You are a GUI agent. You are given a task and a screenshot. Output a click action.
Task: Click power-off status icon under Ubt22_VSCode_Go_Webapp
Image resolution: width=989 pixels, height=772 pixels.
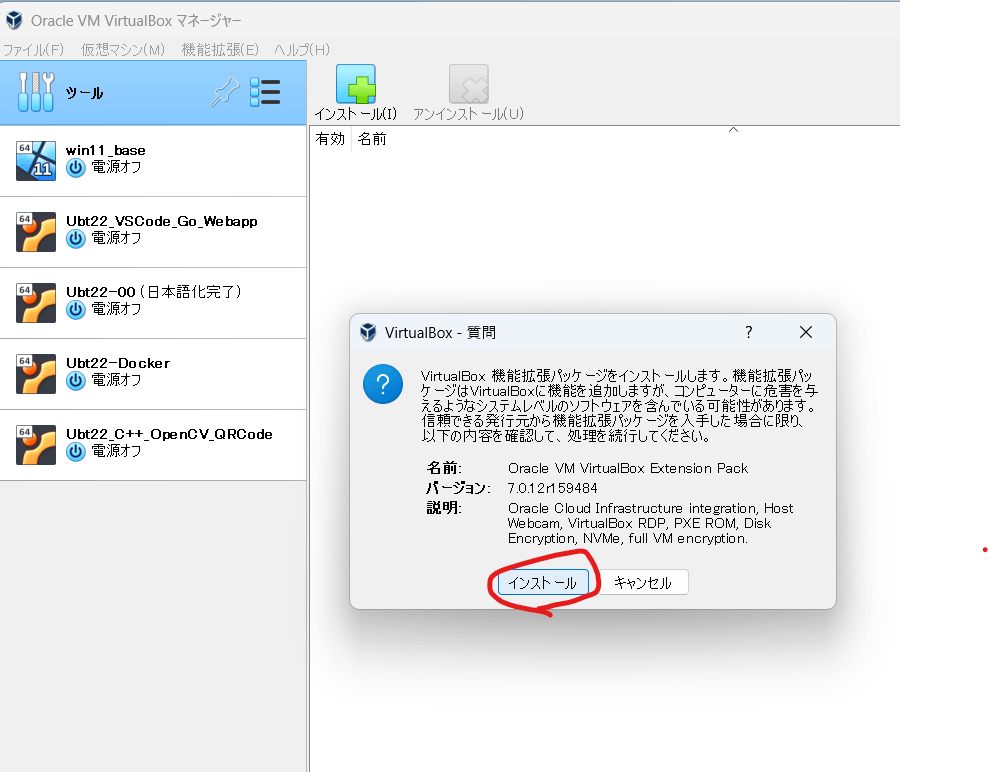tap(76, 238)
